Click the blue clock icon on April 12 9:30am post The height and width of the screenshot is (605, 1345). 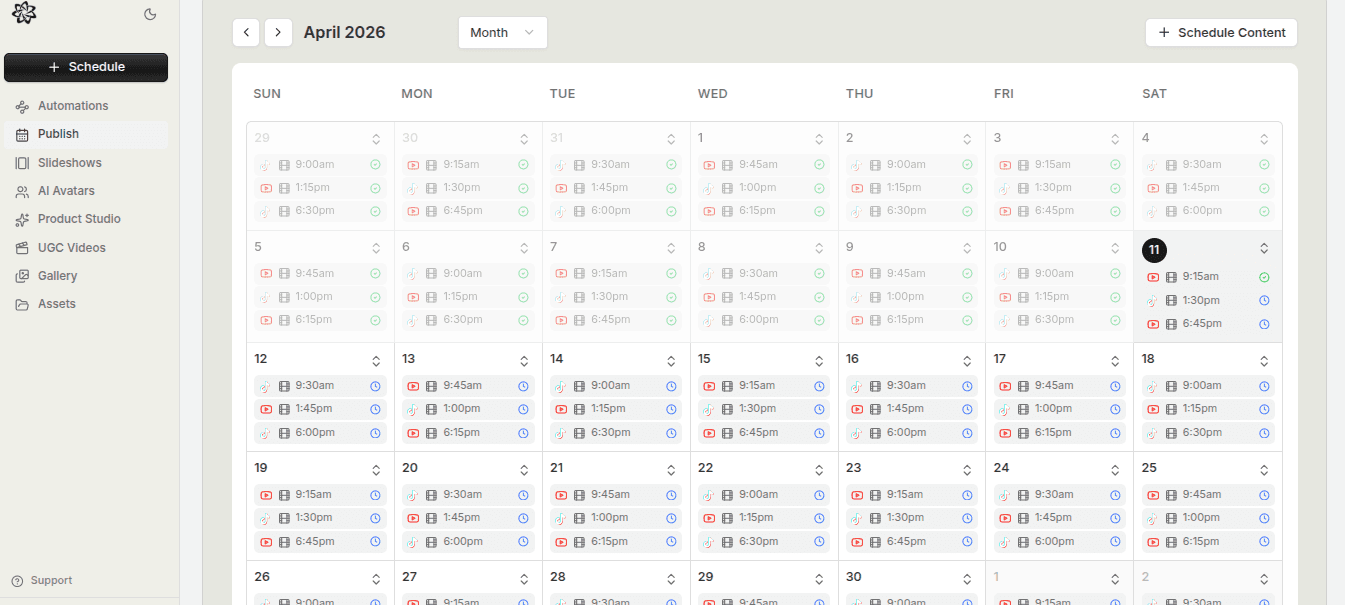(376, 385)
